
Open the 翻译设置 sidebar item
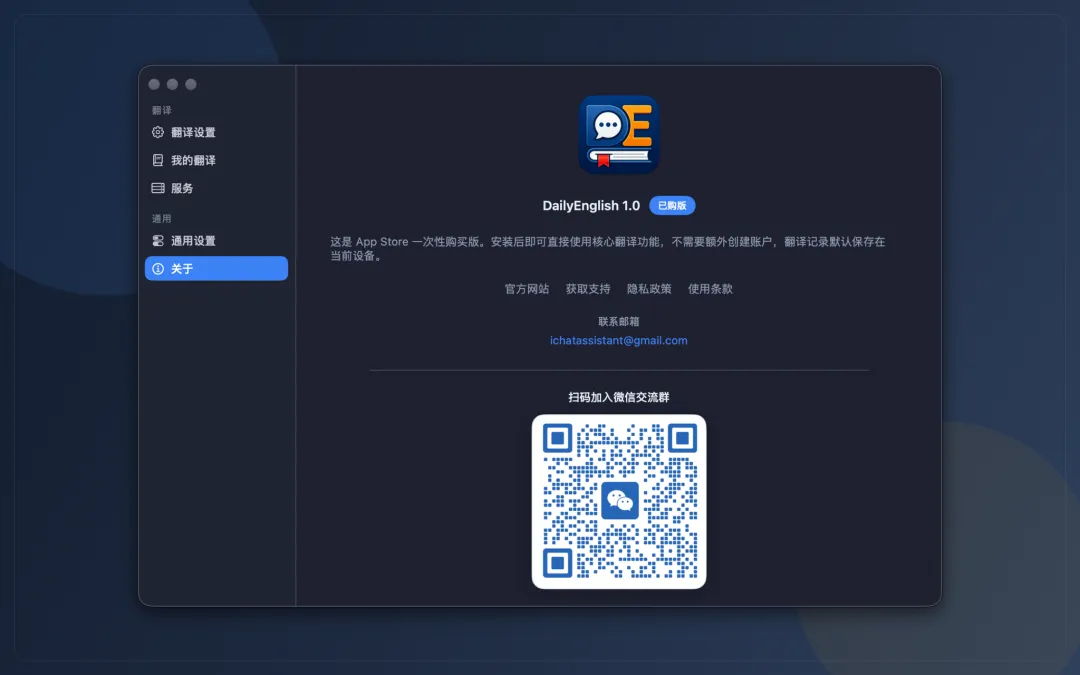216,132
